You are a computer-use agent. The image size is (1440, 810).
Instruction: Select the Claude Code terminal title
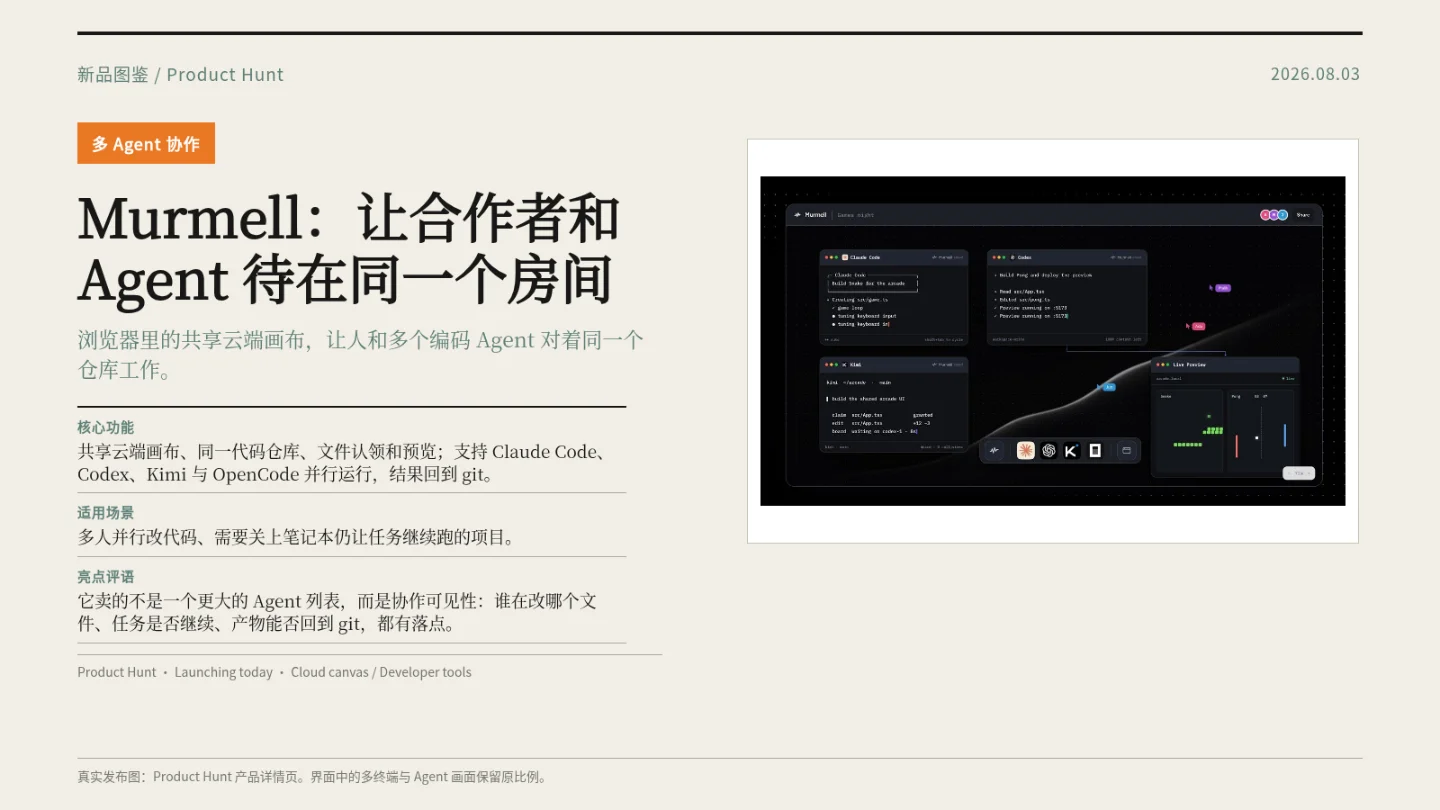[x=865, y=257]
